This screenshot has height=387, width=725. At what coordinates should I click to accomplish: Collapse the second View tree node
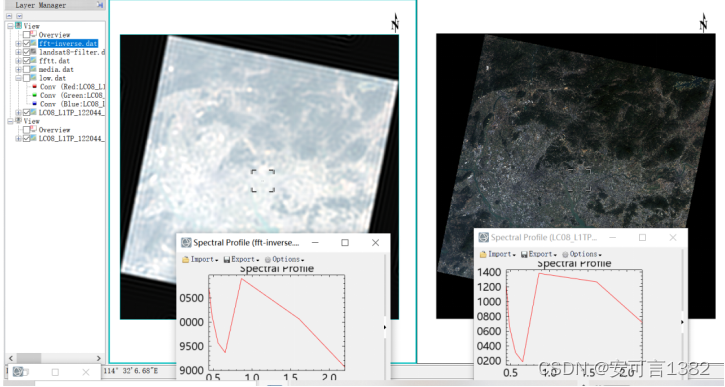click(x=10, y=121)
